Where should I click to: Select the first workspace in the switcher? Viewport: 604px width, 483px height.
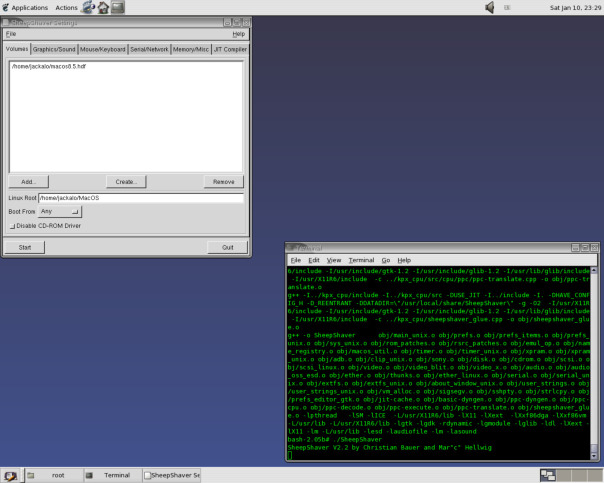coord(548,475)
